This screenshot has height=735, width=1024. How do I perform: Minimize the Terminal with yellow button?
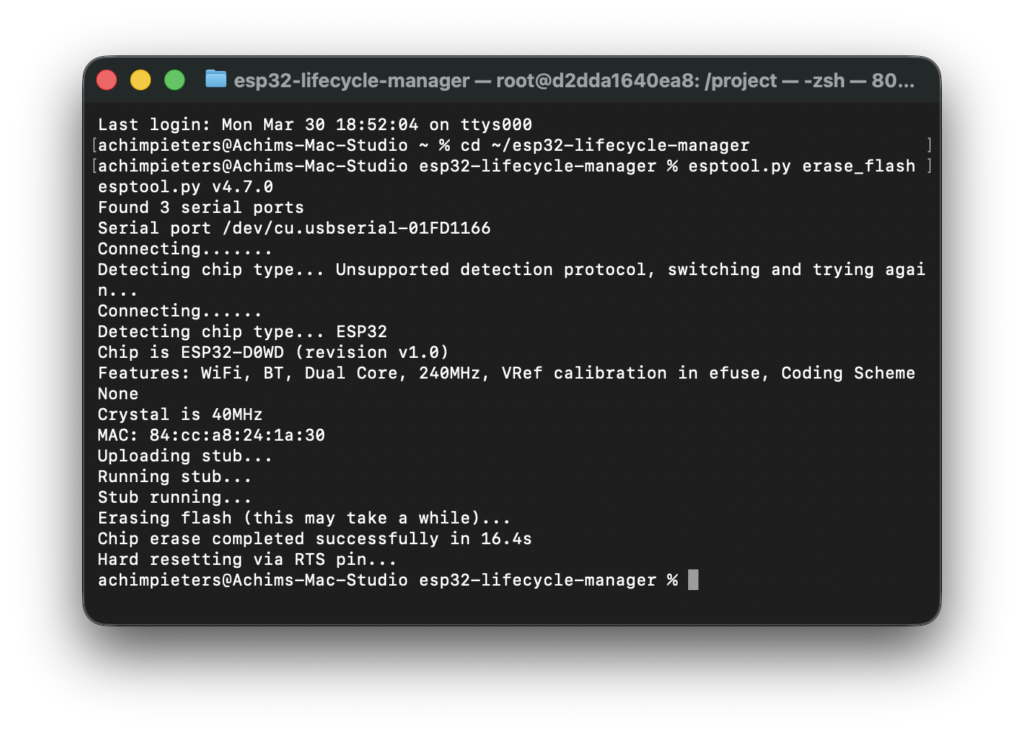[141, 80]
